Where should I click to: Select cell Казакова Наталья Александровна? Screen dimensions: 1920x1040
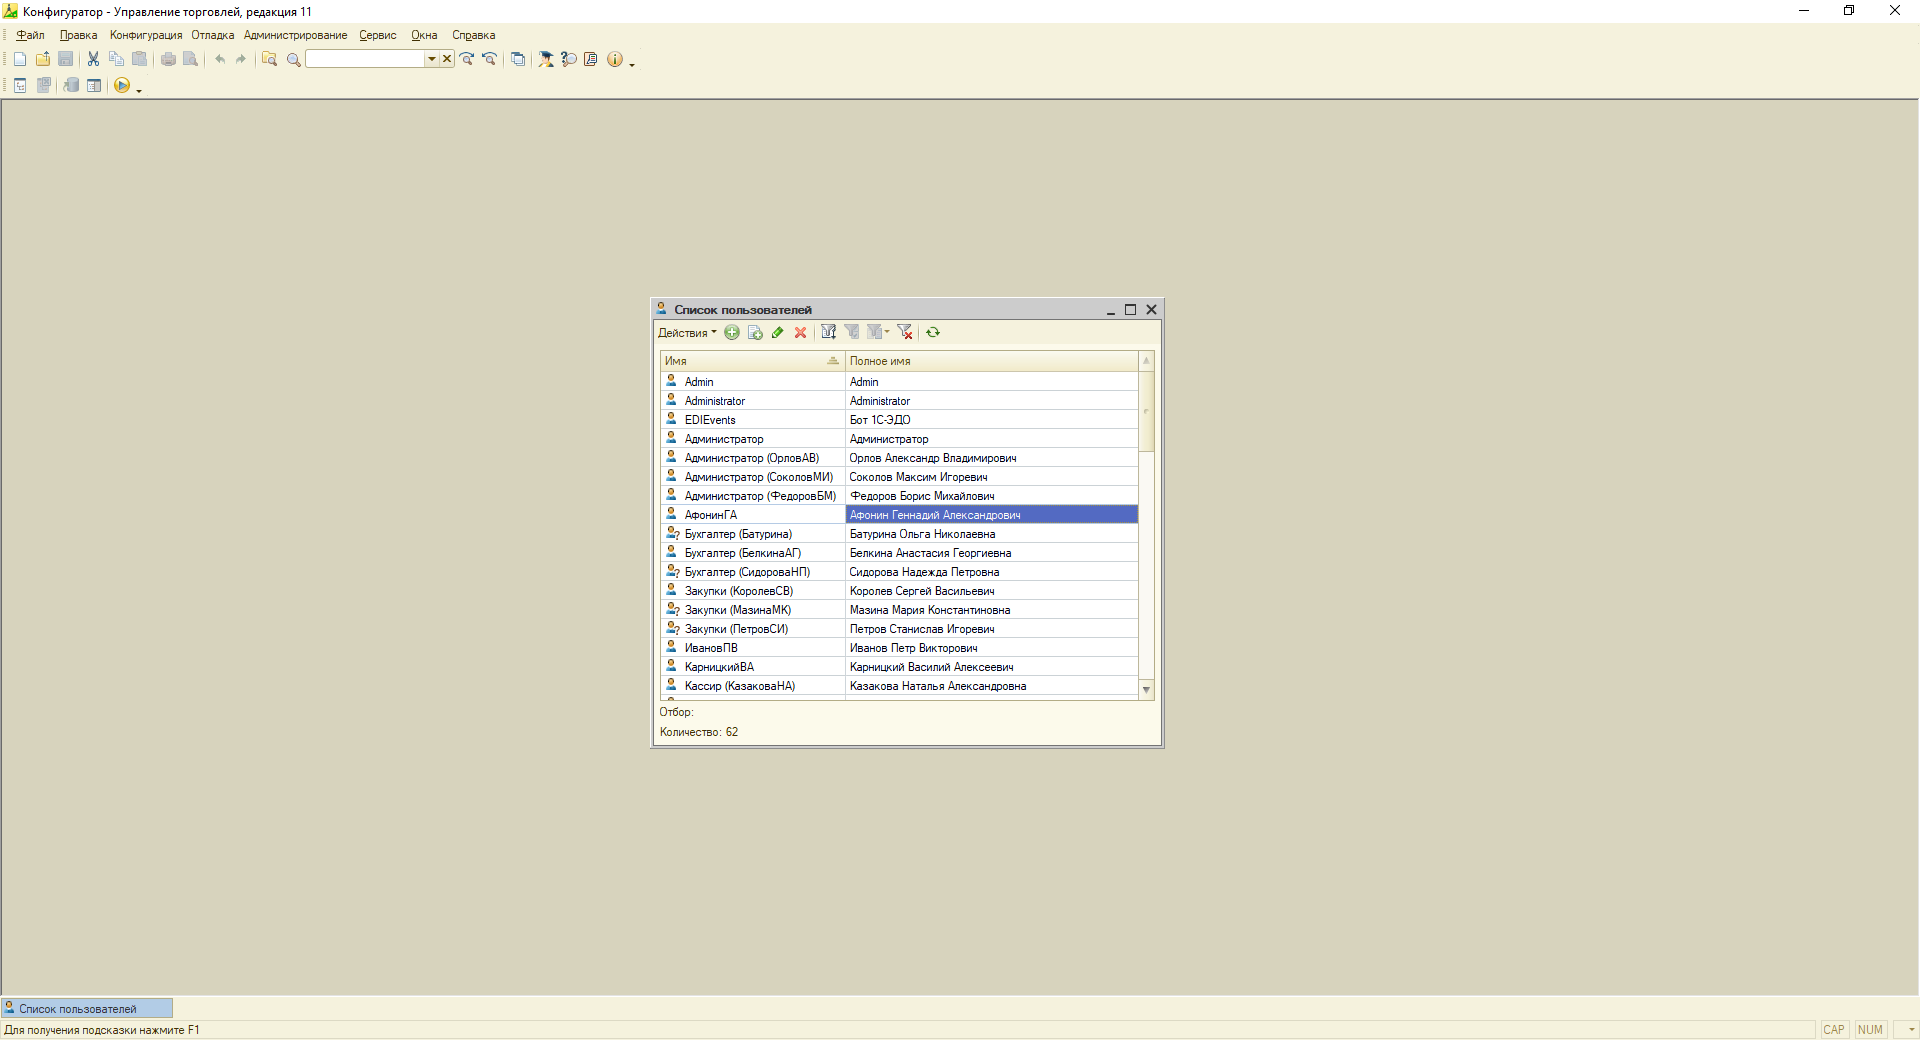pyautogui.click(x=992, y=686)
